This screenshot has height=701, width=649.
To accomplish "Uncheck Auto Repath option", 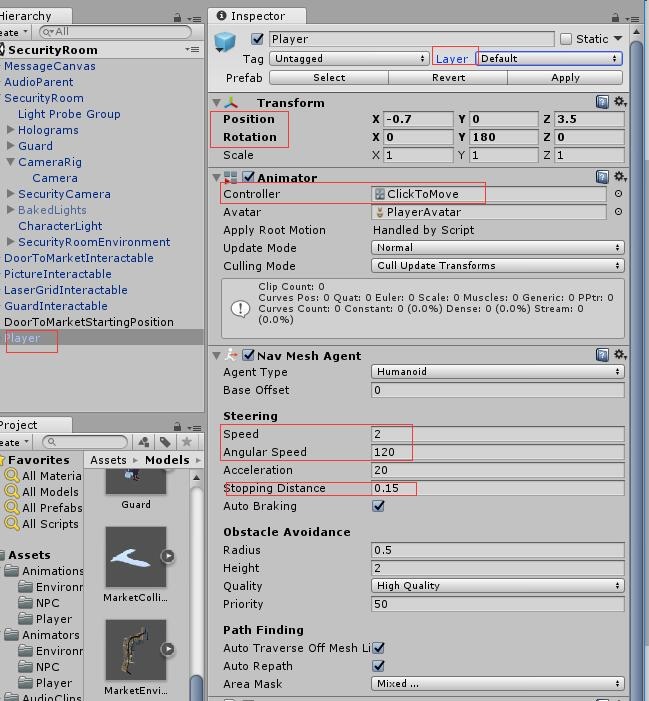I will tap(378, 666).
